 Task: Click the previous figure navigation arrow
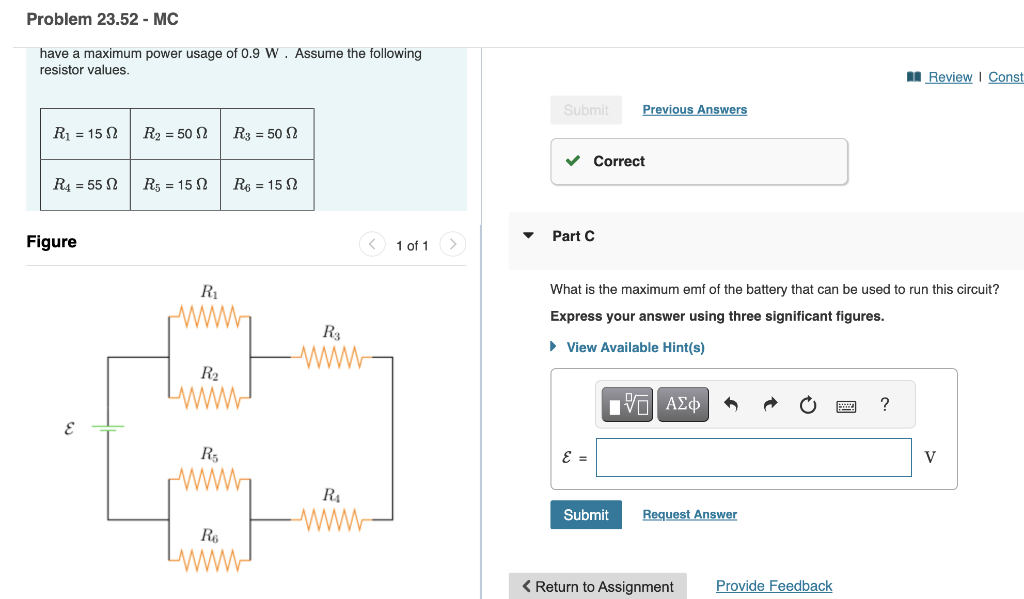(371, 244)
